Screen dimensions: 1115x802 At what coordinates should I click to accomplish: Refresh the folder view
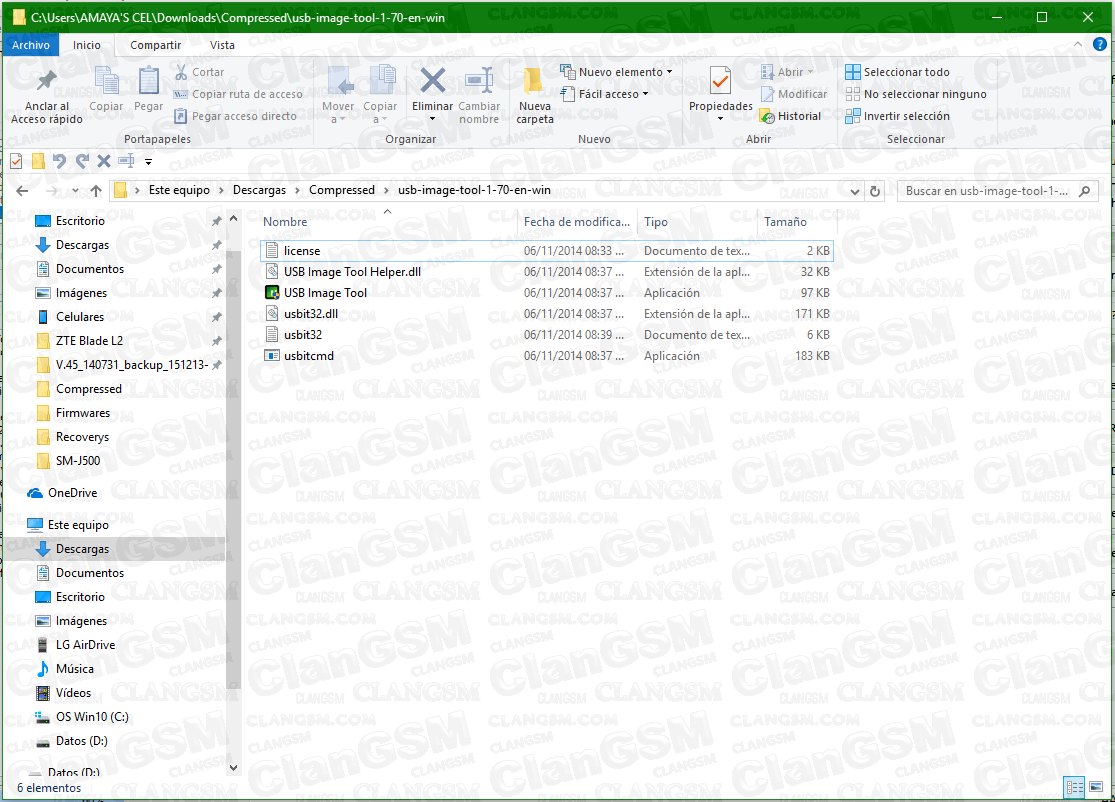875,191
